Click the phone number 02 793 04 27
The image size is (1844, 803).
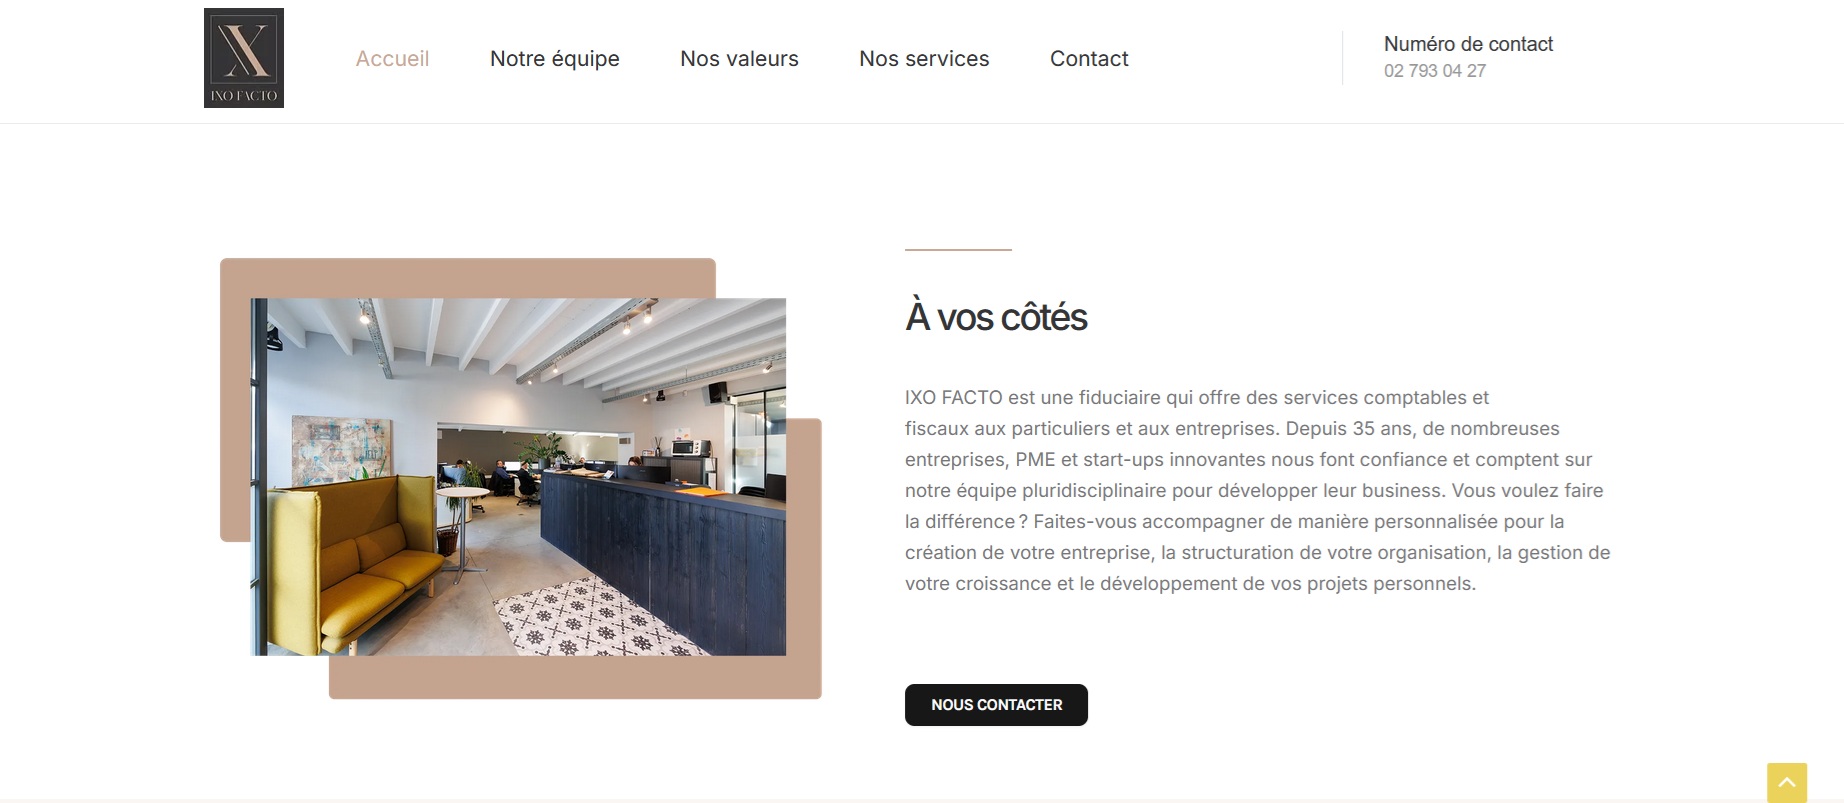coord(1435,71)
